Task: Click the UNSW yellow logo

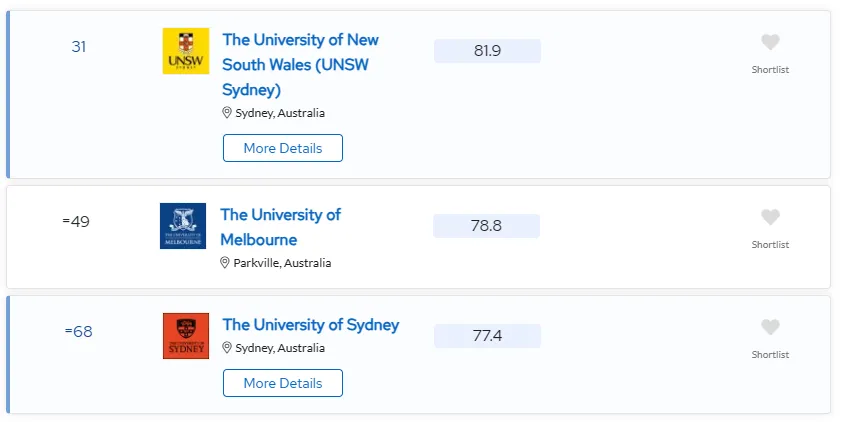Action: coord(186,51)
